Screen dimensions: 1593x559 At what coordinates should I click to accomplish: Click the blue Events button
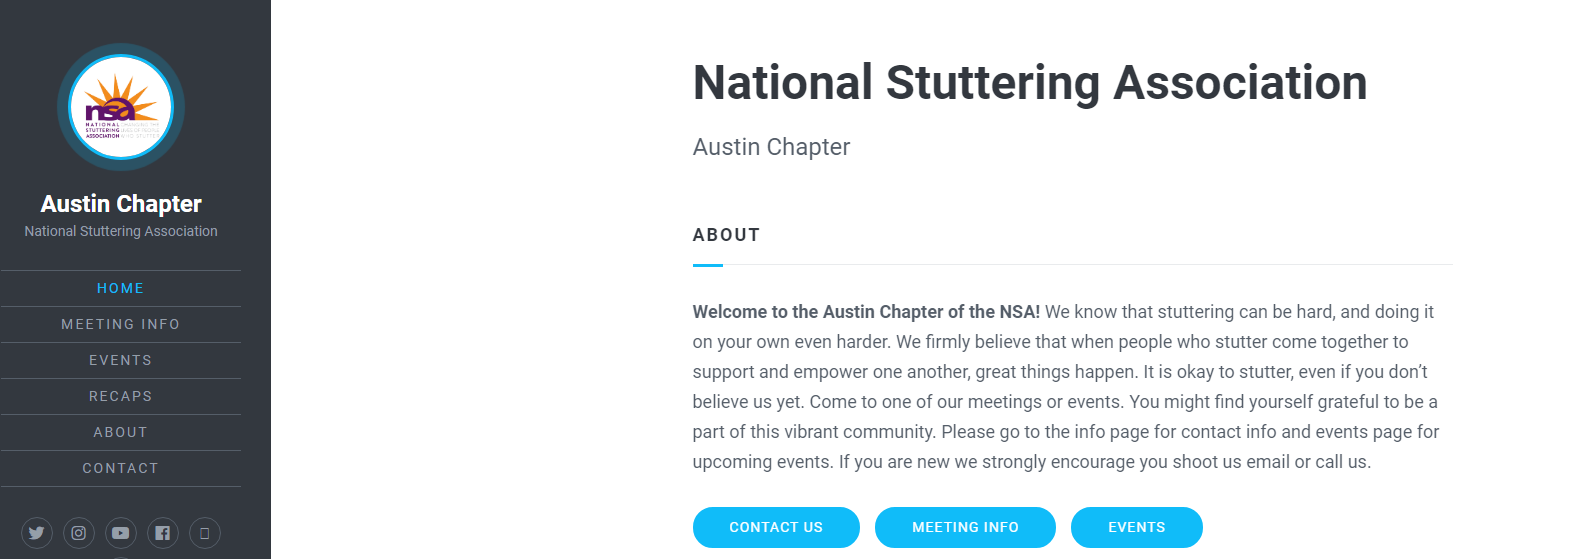tap(1137, 527)
